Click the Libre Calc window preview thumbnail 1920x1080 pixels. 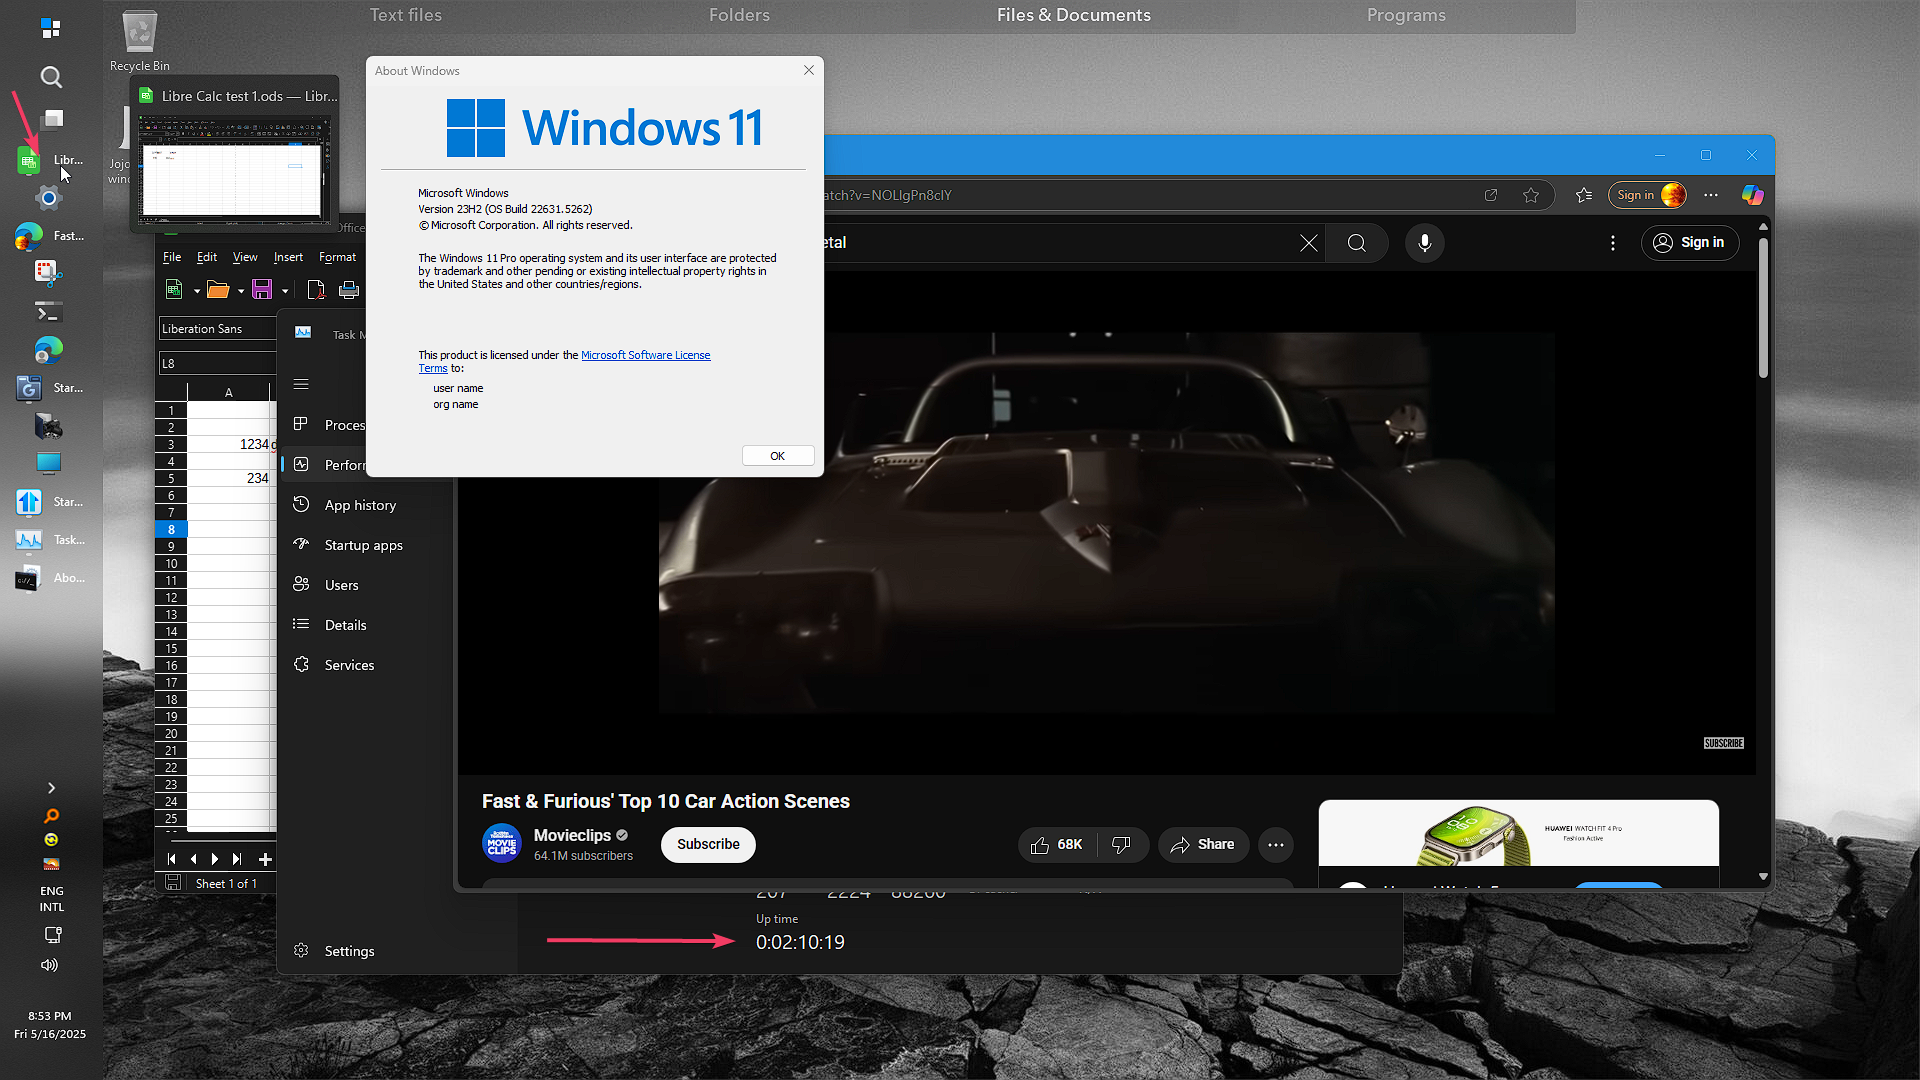(x=234, y=168)
